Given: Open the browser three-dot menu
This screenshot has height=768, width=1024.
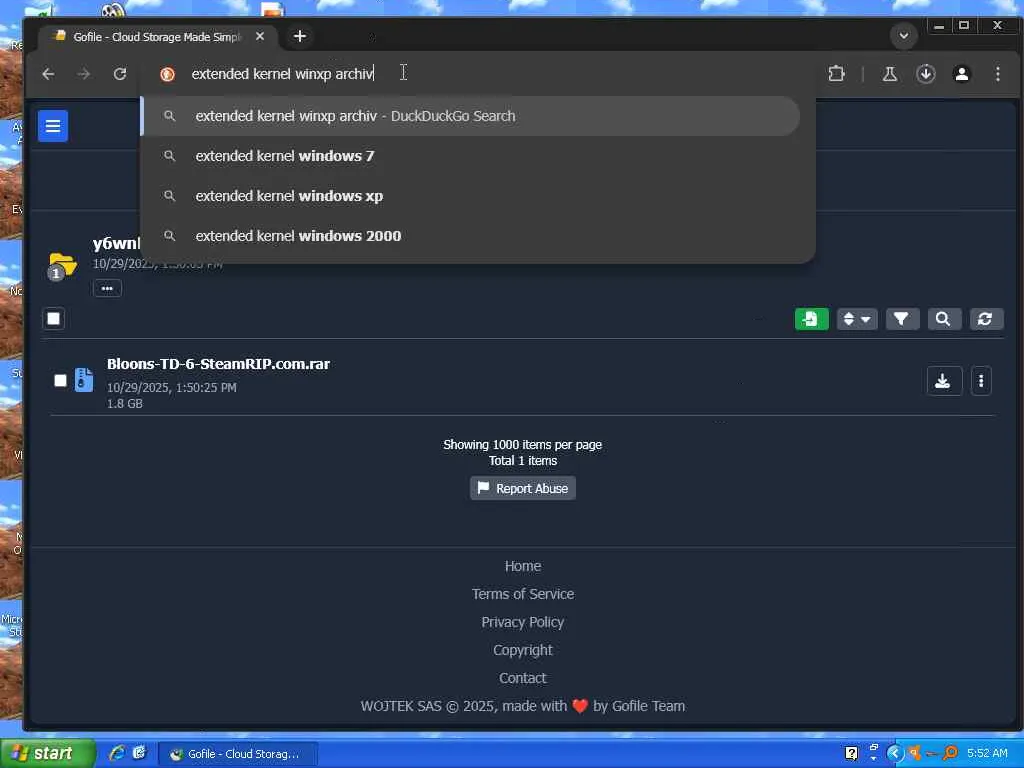Looking at the screenshot, I should click(x=997, y=74).
